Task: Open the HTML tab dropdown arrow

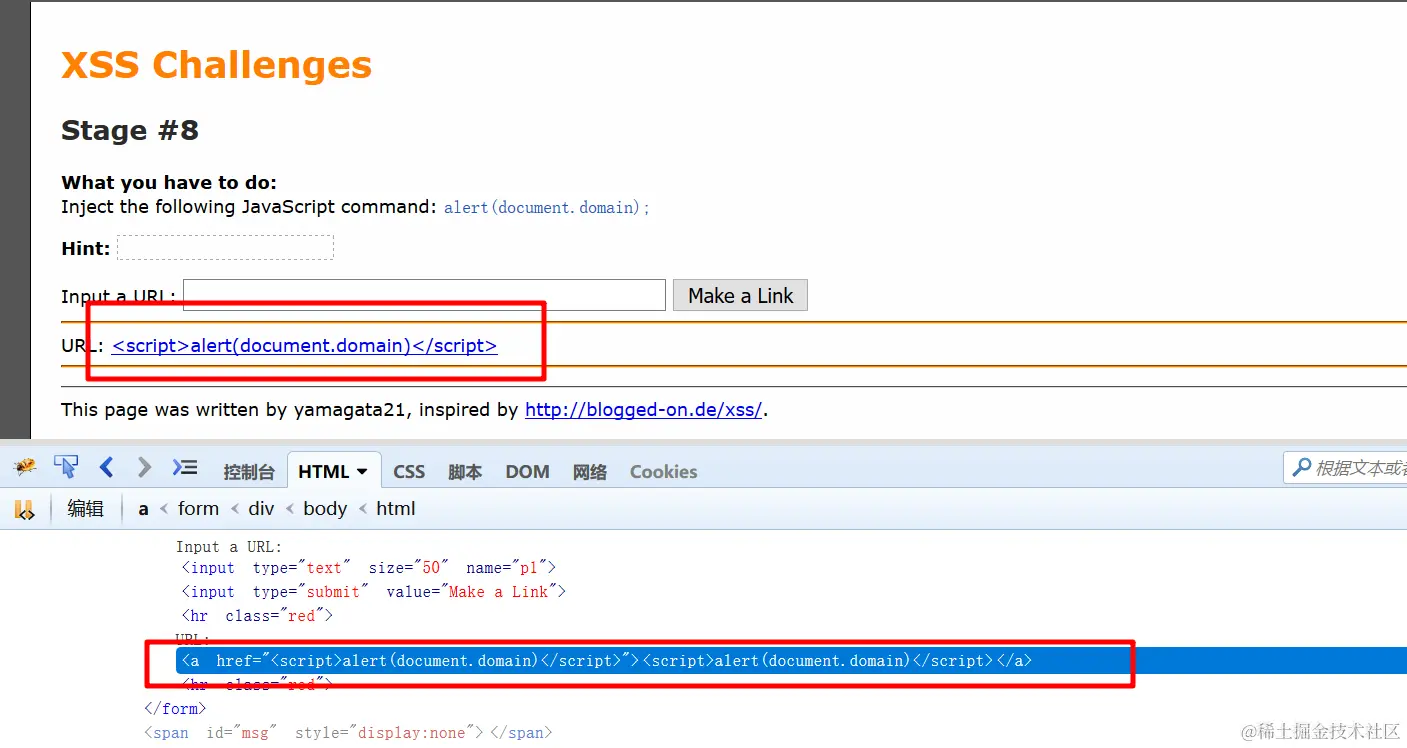Action: click(x=362, y=471)
